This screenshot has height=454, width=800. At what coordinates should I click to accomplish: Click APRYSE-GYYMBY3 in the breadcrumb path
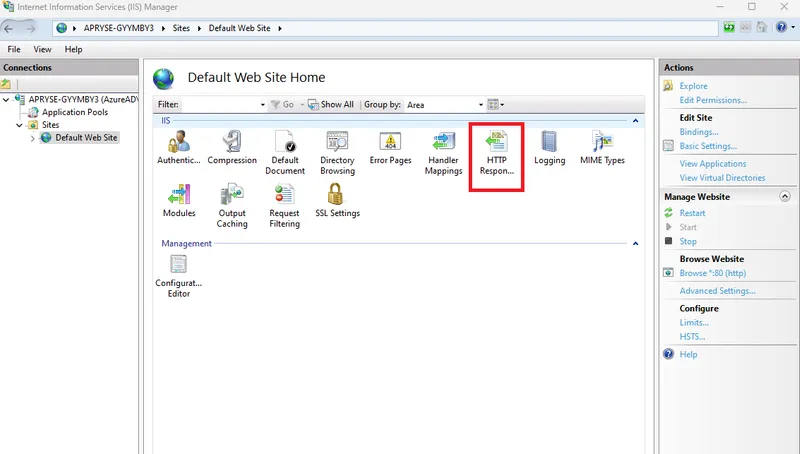[118, 28]
